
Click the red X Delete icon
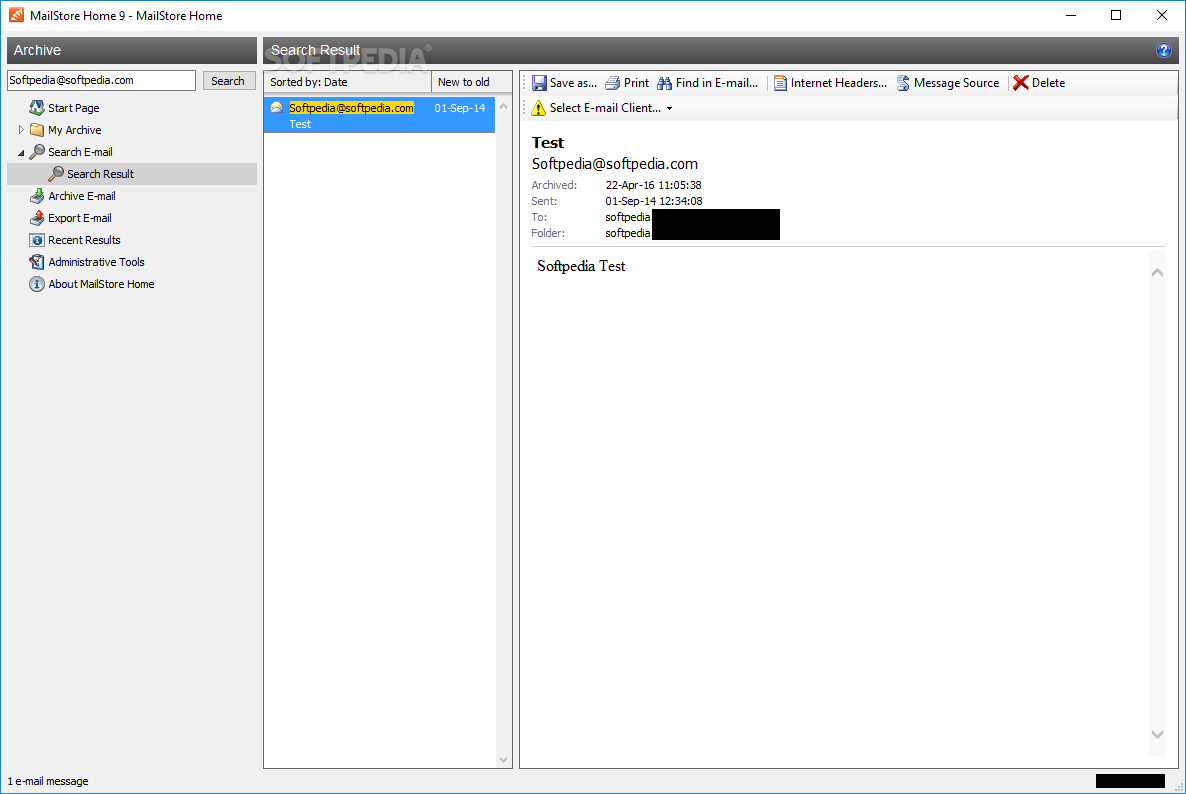pyautogui.click(x=1020, y=82)
